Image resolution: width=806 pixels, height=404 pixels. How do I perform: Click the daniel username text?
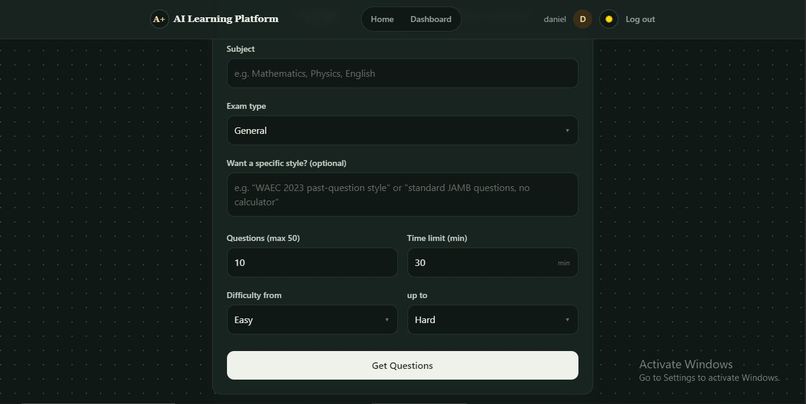pos(555,19)
